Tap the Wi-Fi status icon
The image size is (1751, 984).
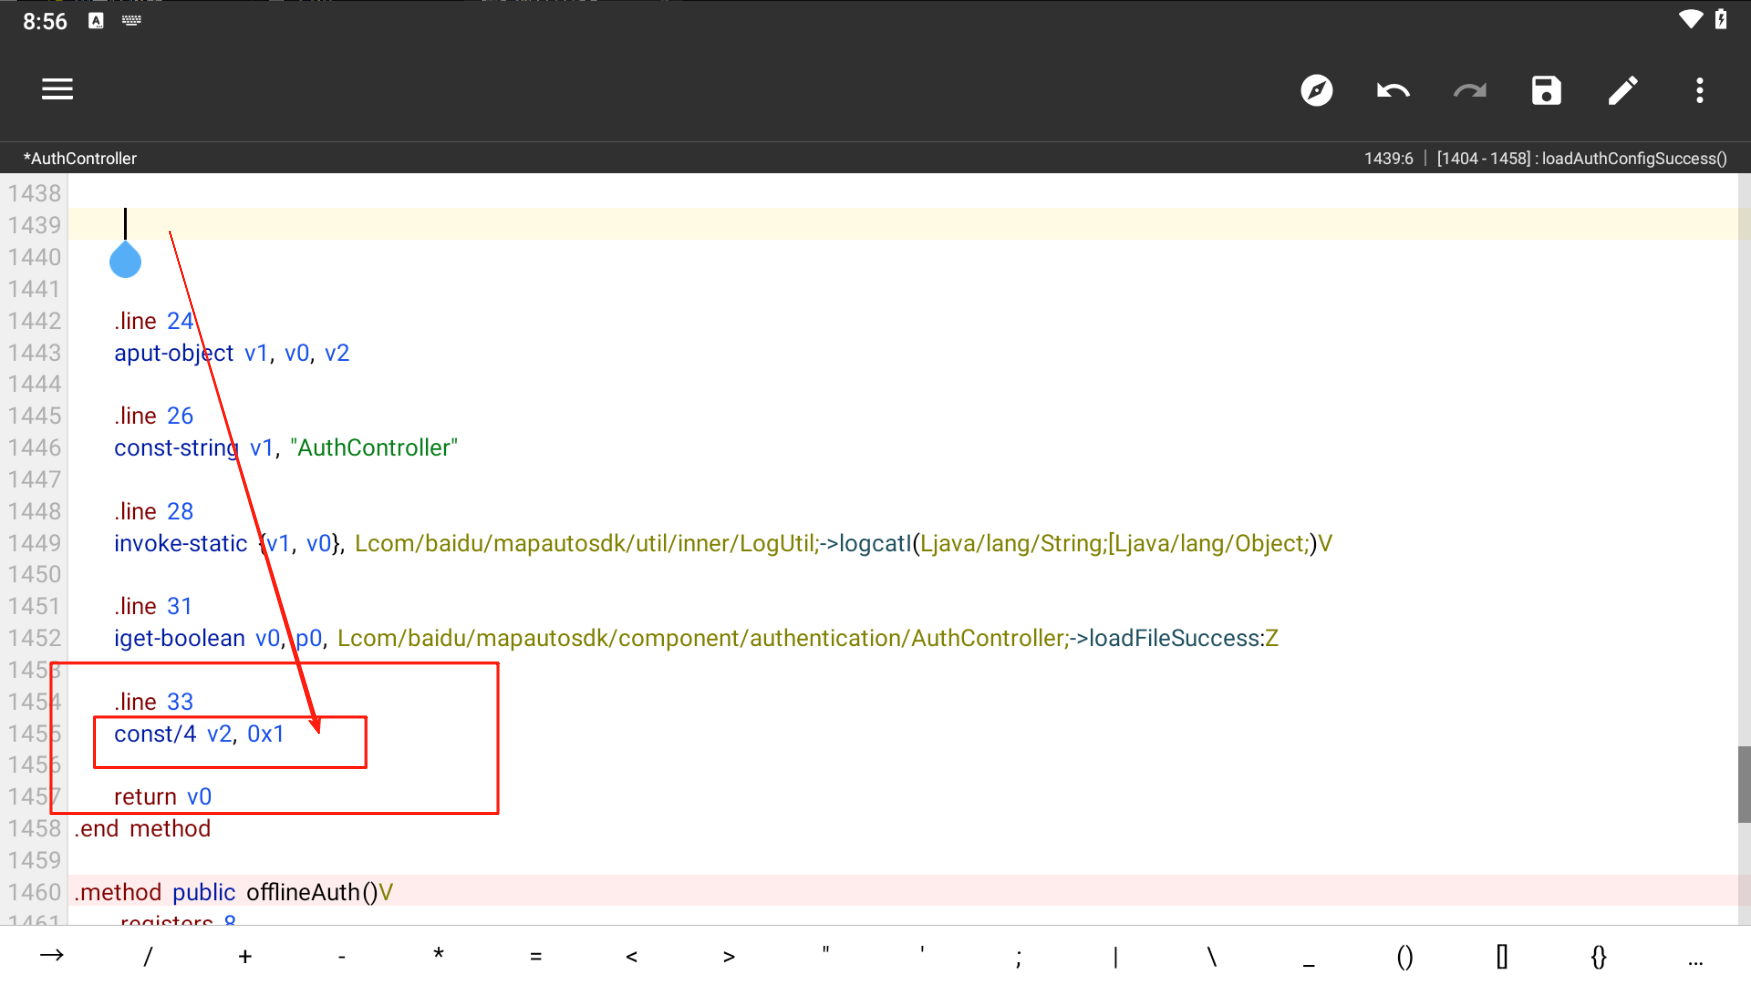pos(1690,19)
